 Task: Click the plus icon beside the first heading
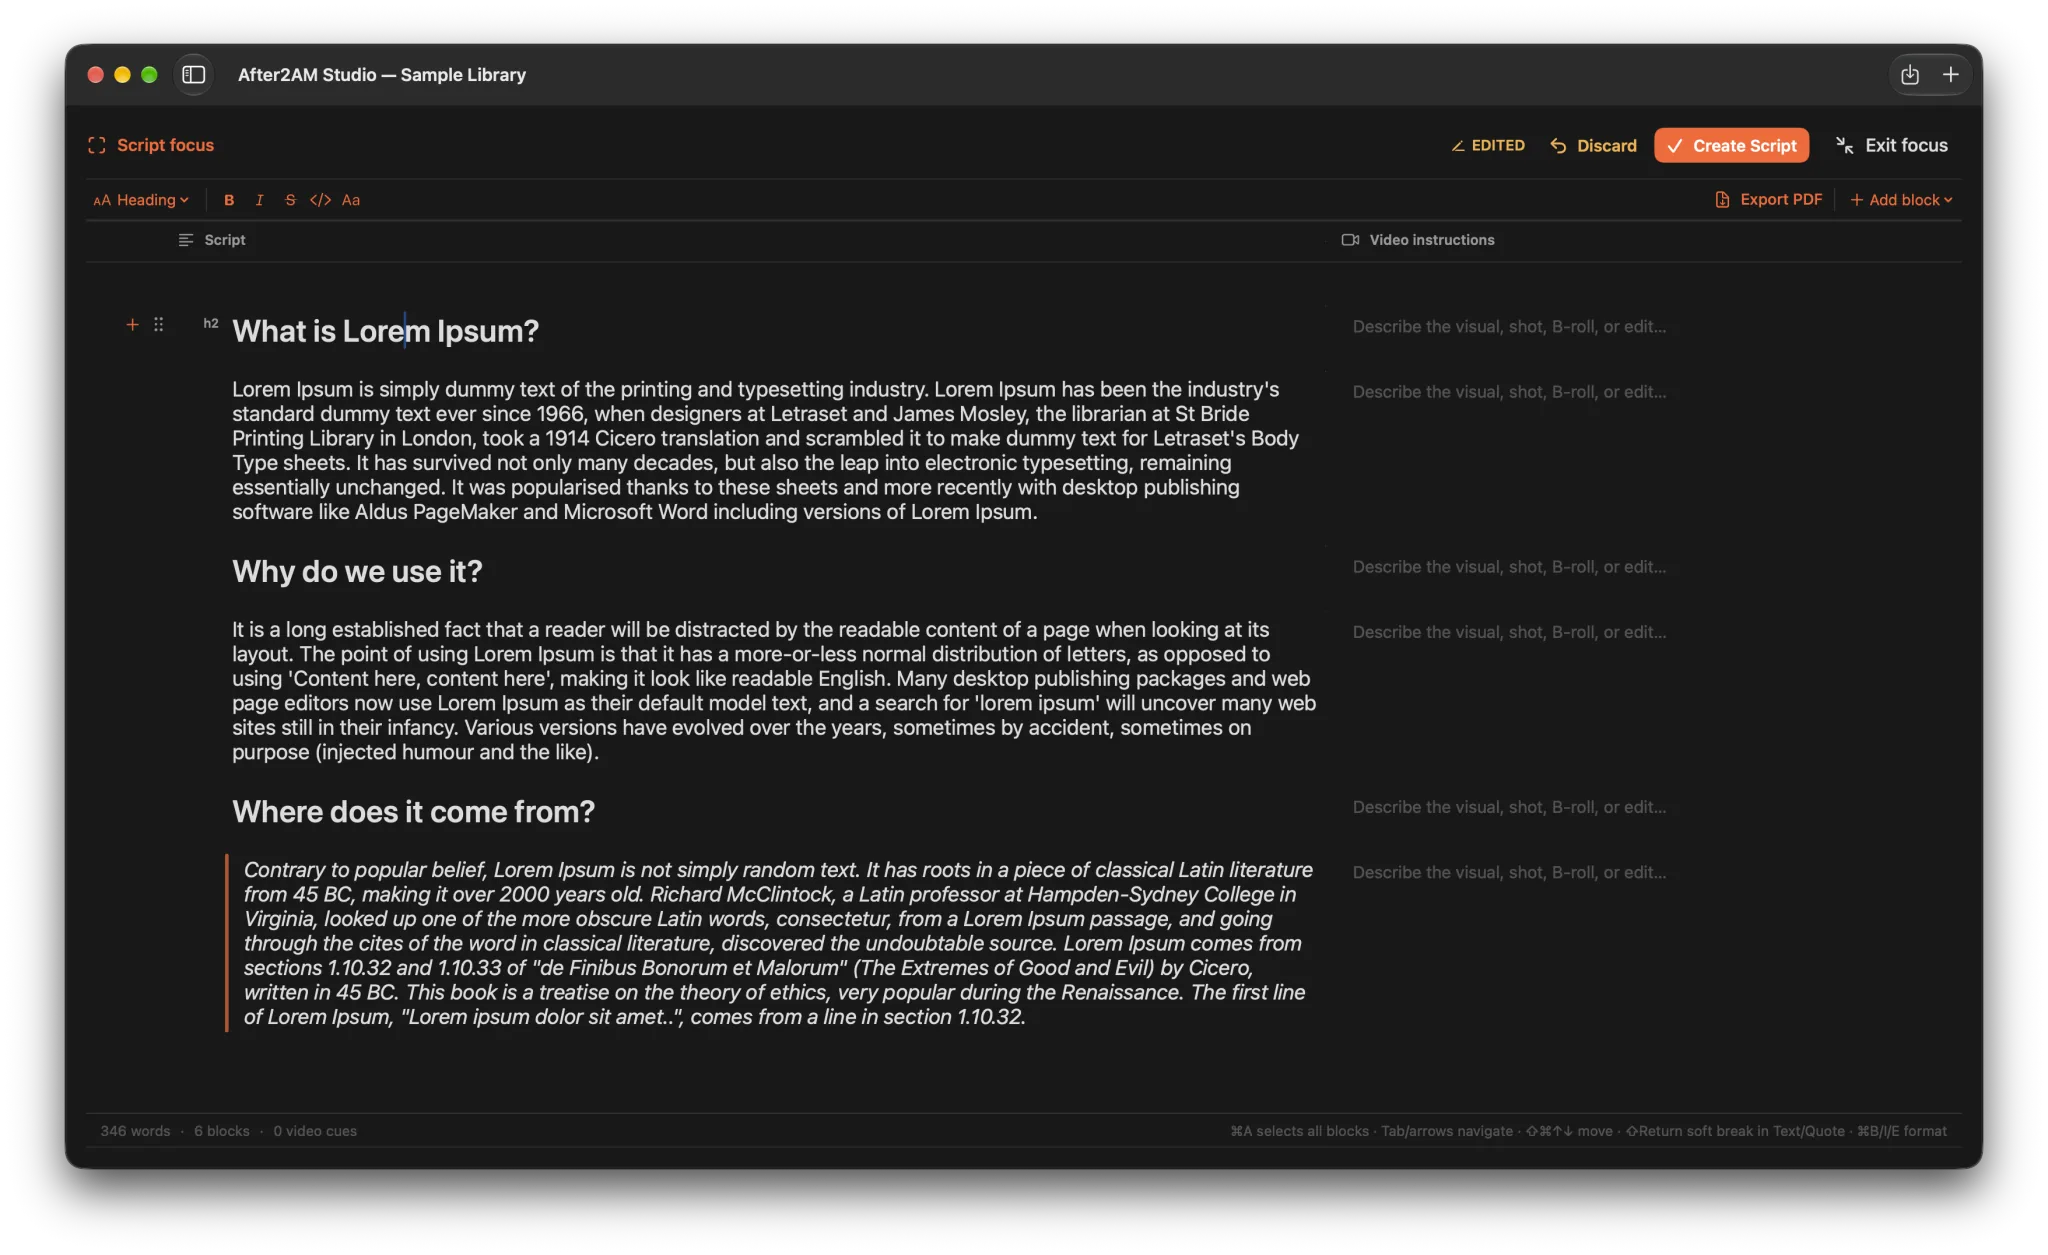[132, 324]
